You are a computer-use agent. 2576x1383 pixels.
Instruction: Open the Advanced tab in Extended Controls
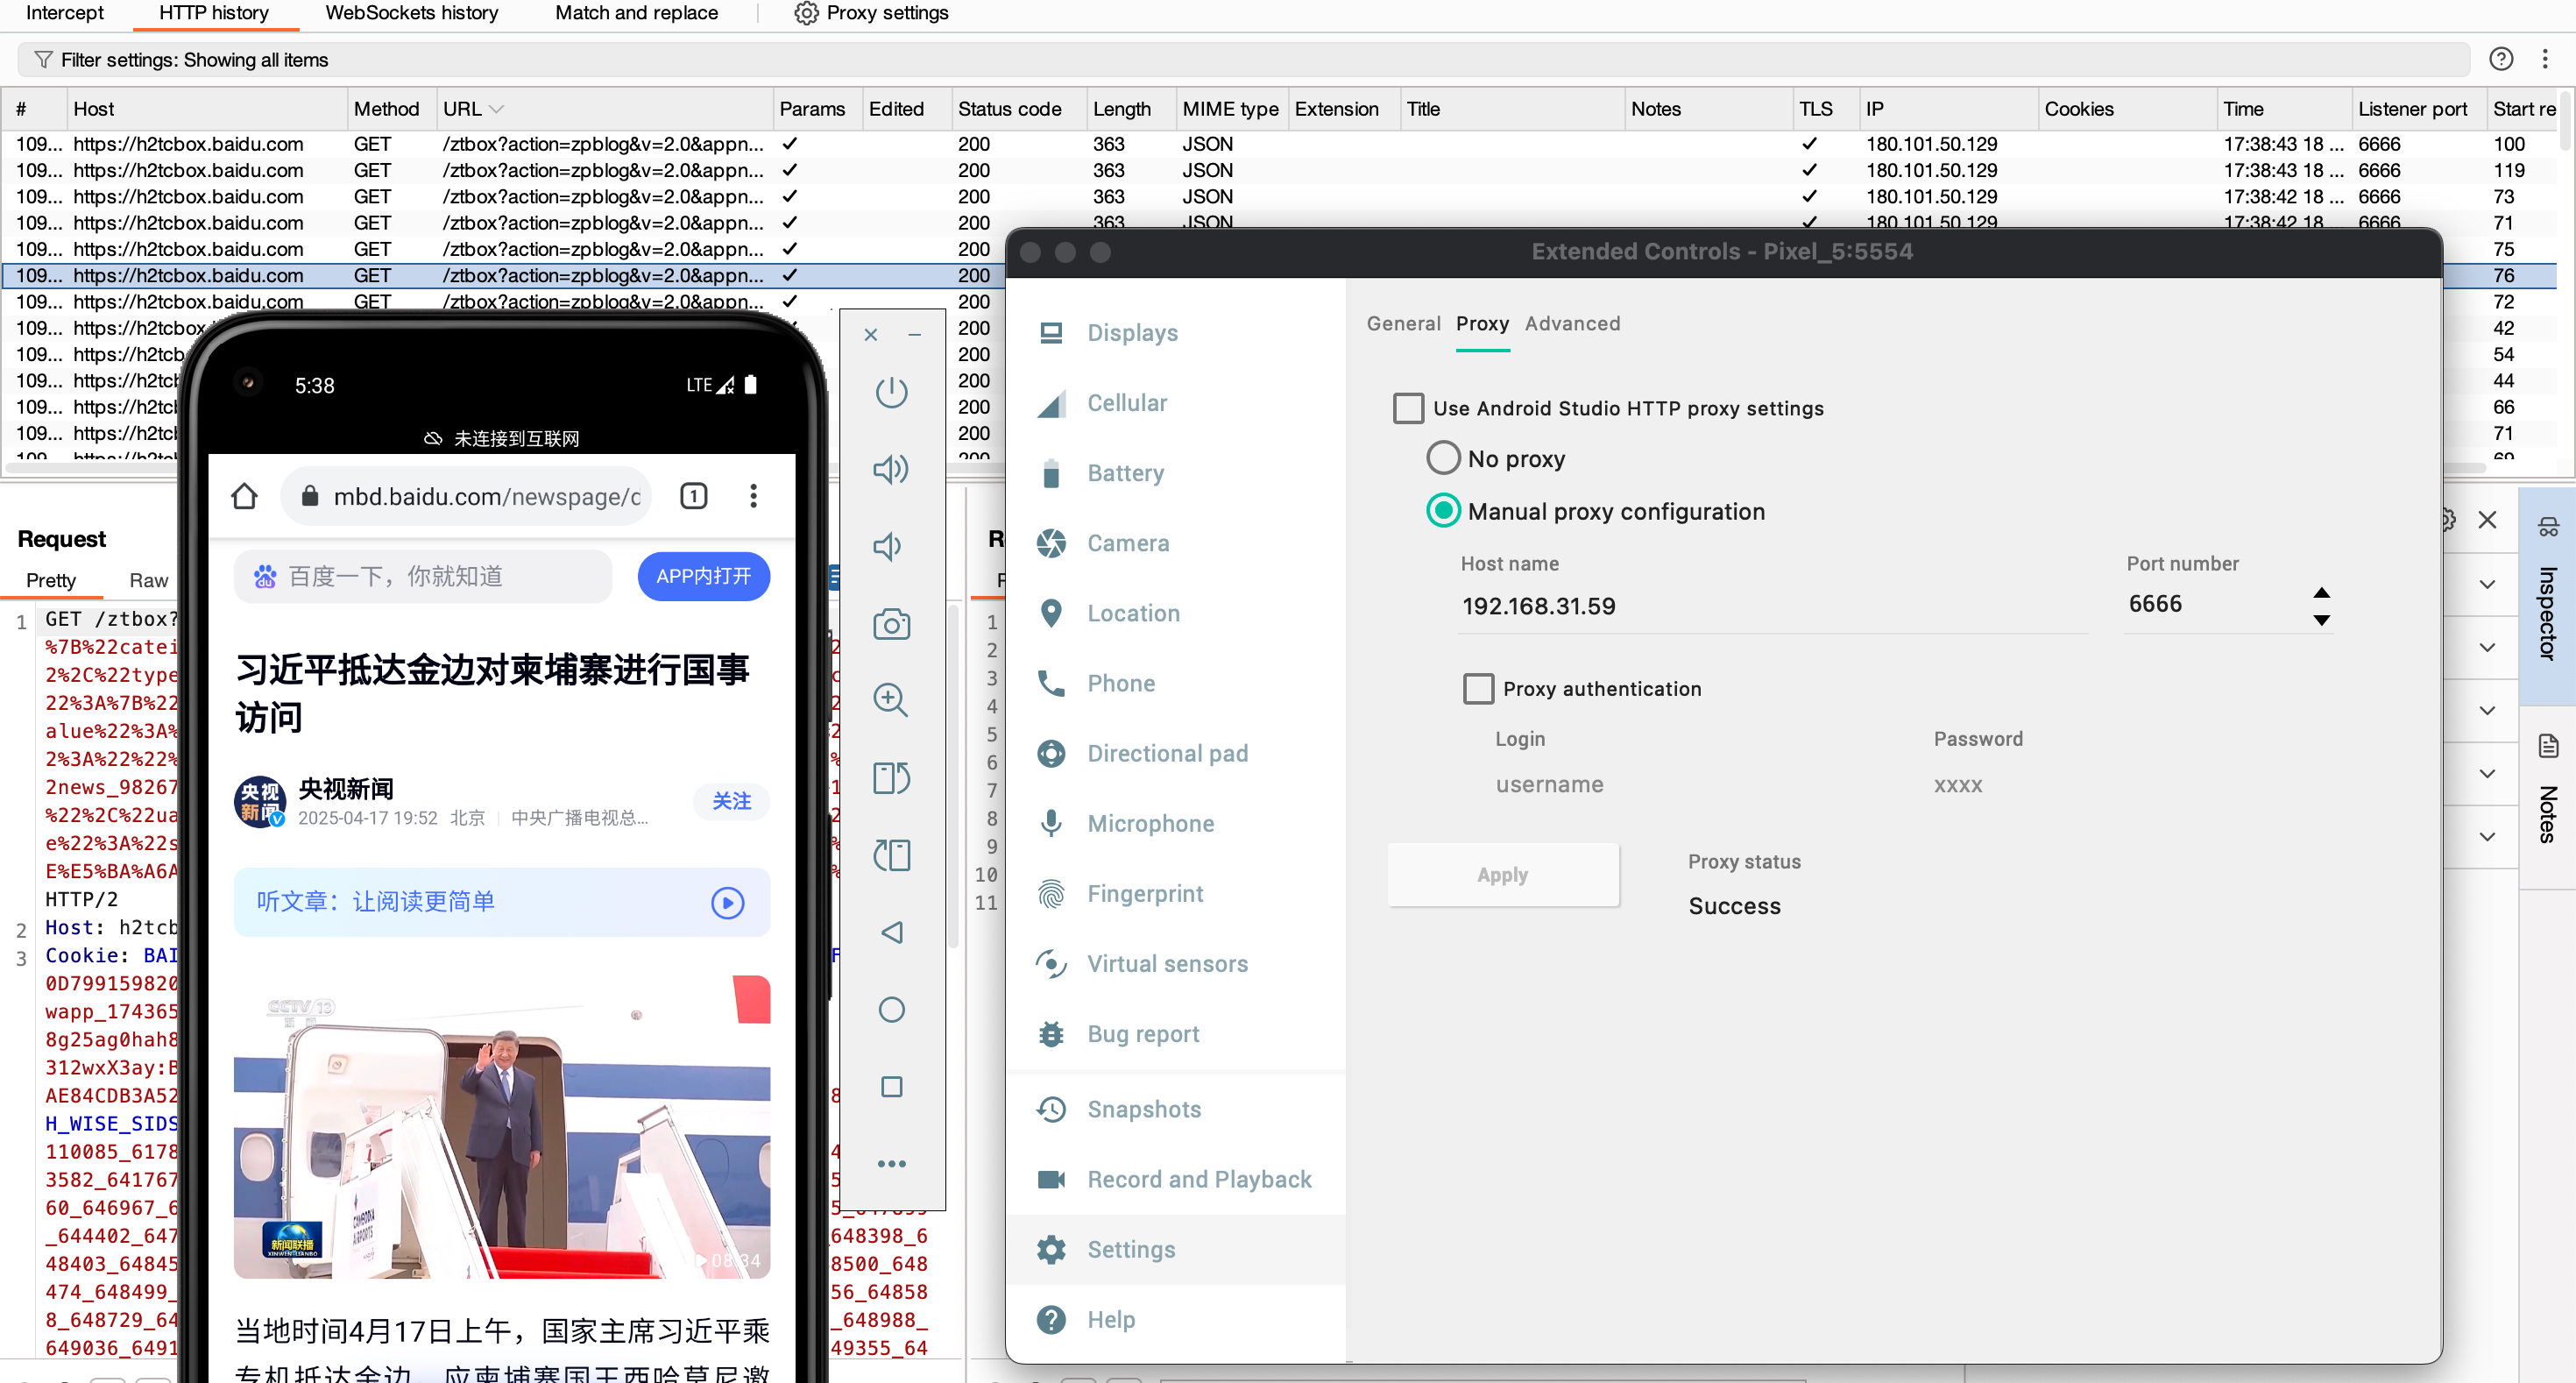tap(1572, 324)
